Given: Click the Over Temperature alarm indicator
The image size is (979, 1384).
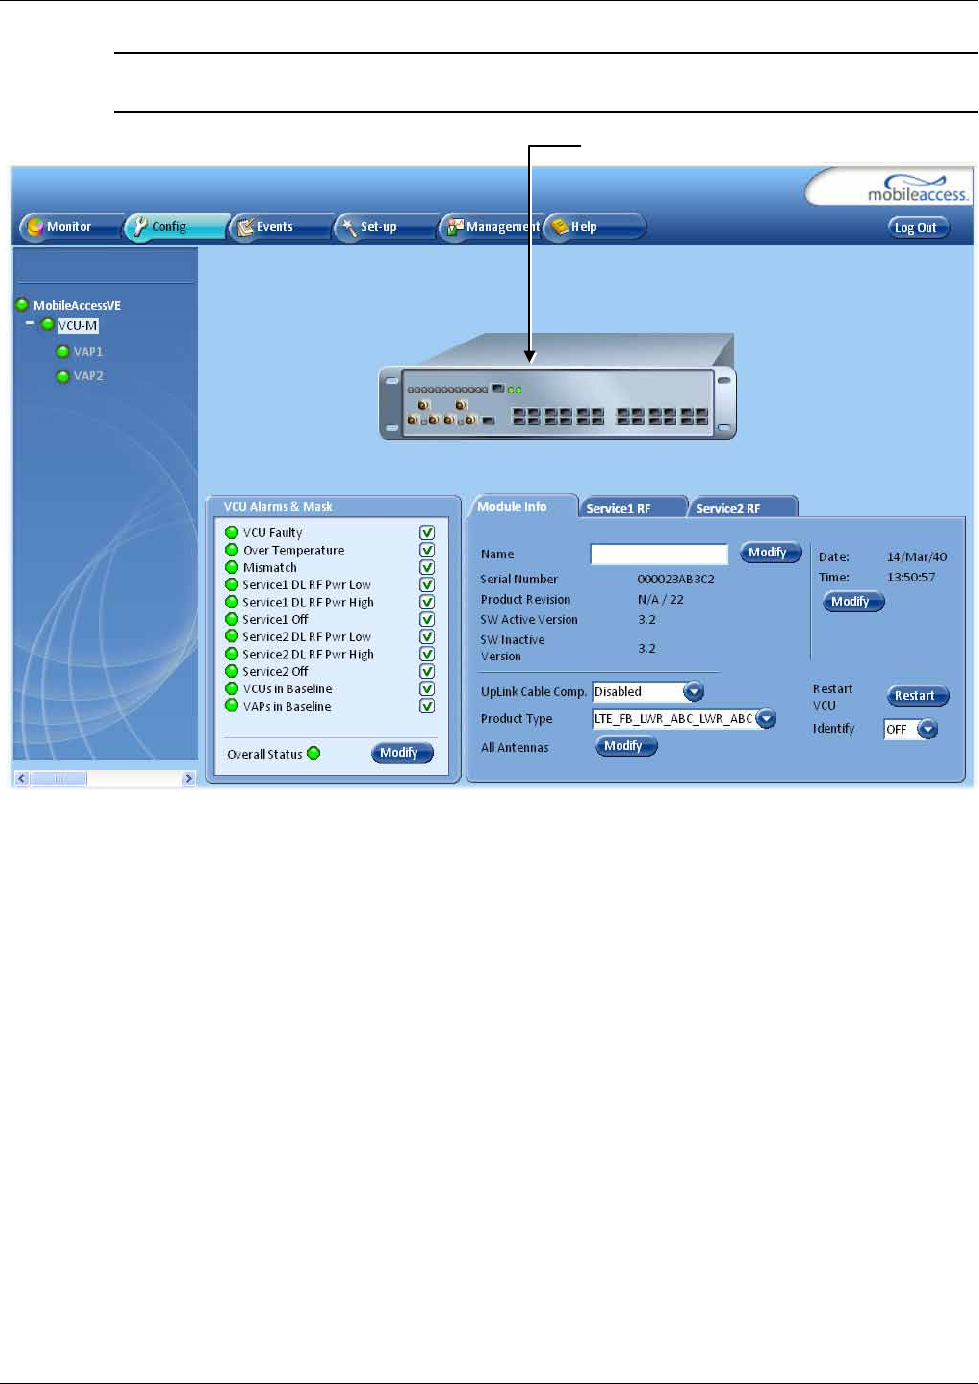Looking at the screenshot, I should click(x=232, y=550).
